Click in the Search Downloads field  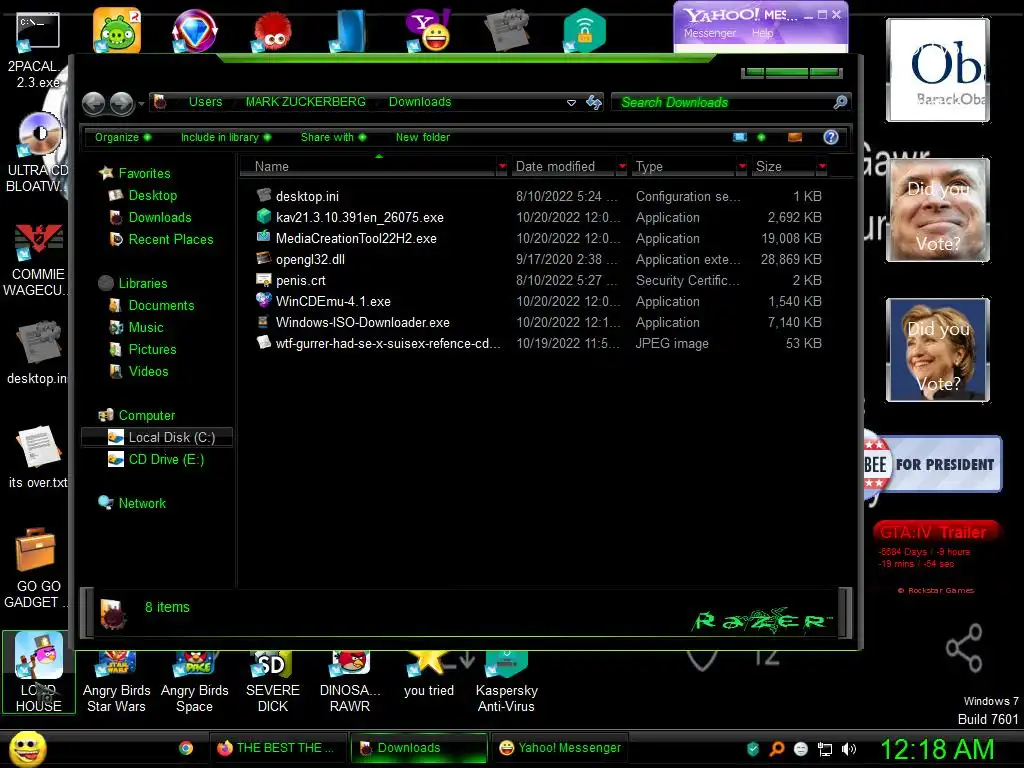(722, 102)
